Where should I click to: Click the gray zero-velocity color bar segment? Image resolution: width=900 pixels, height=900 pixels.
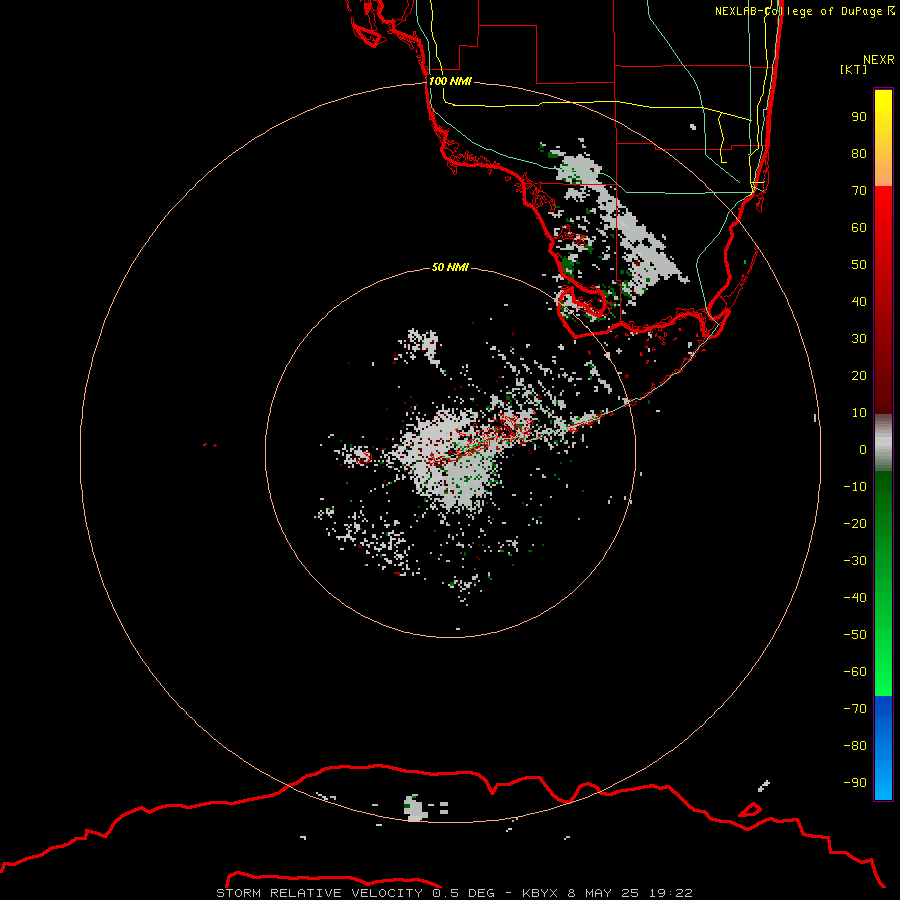coord(883,443)
